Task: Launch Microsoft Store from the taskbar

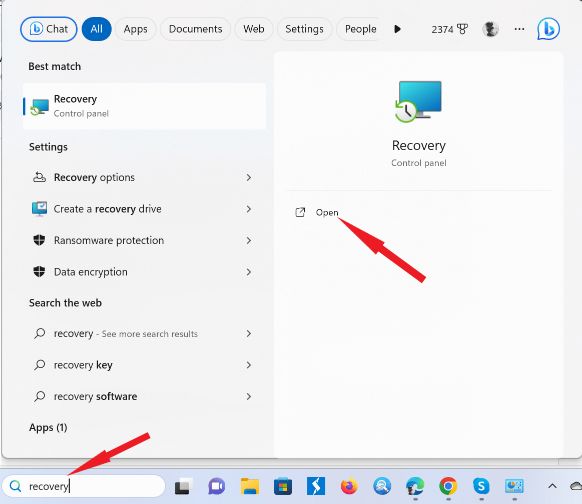Action: (283, 486)
